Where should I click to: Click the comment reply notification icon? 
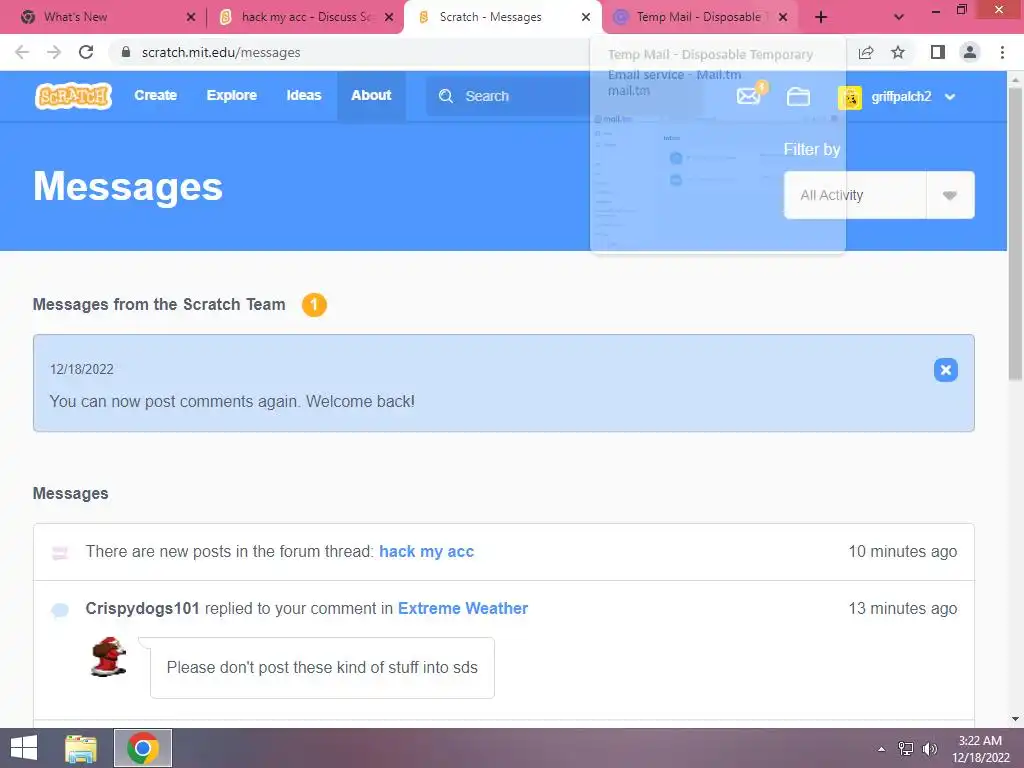click(x=59, y=611)
